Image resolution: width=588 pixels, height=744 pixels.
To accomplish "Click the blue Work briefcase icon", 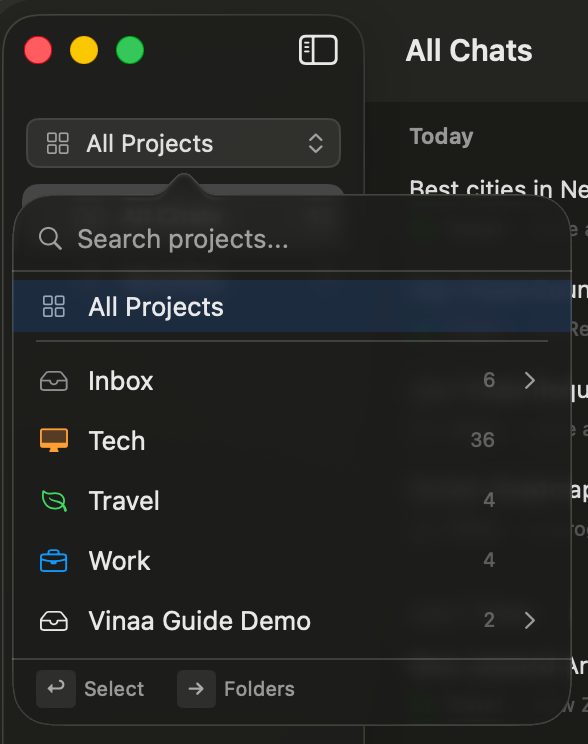I will coord(54,560).
